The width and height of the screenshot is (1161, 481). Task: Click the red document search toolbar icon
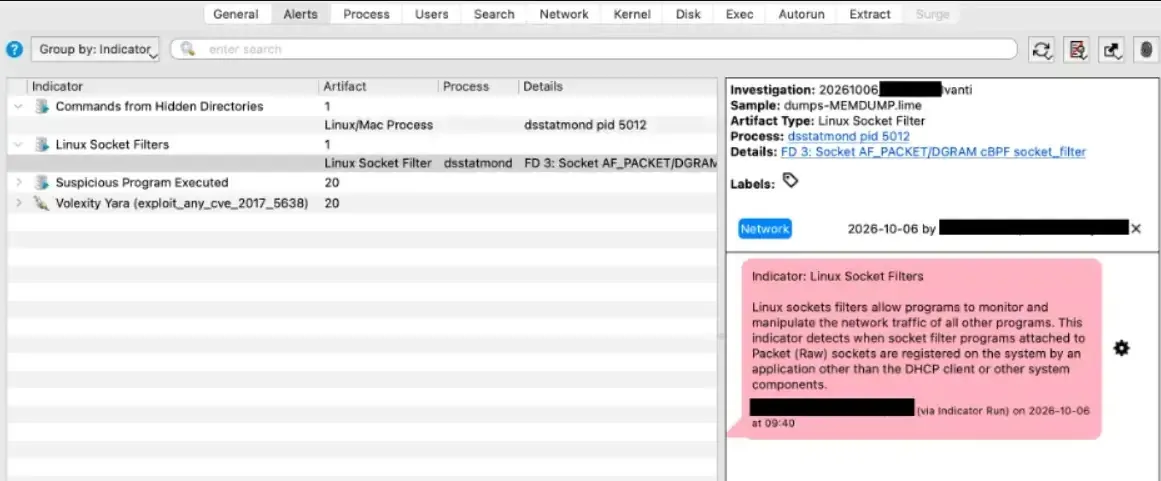(1077, 50)
